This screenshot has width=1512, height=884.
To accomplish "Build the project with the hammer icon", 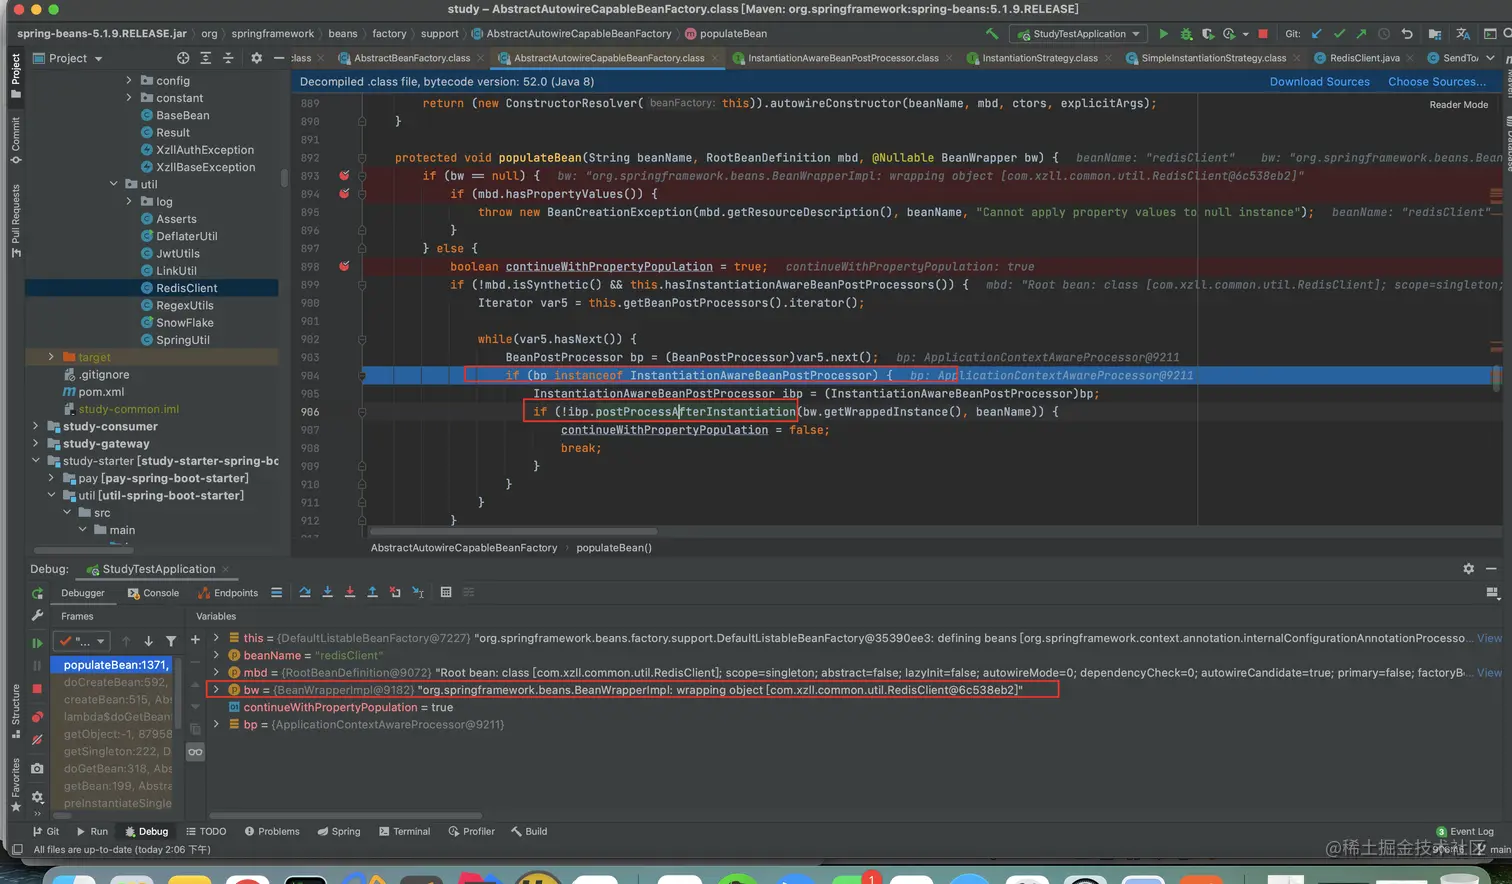I will pyautogui.click(x=992, y=33).
